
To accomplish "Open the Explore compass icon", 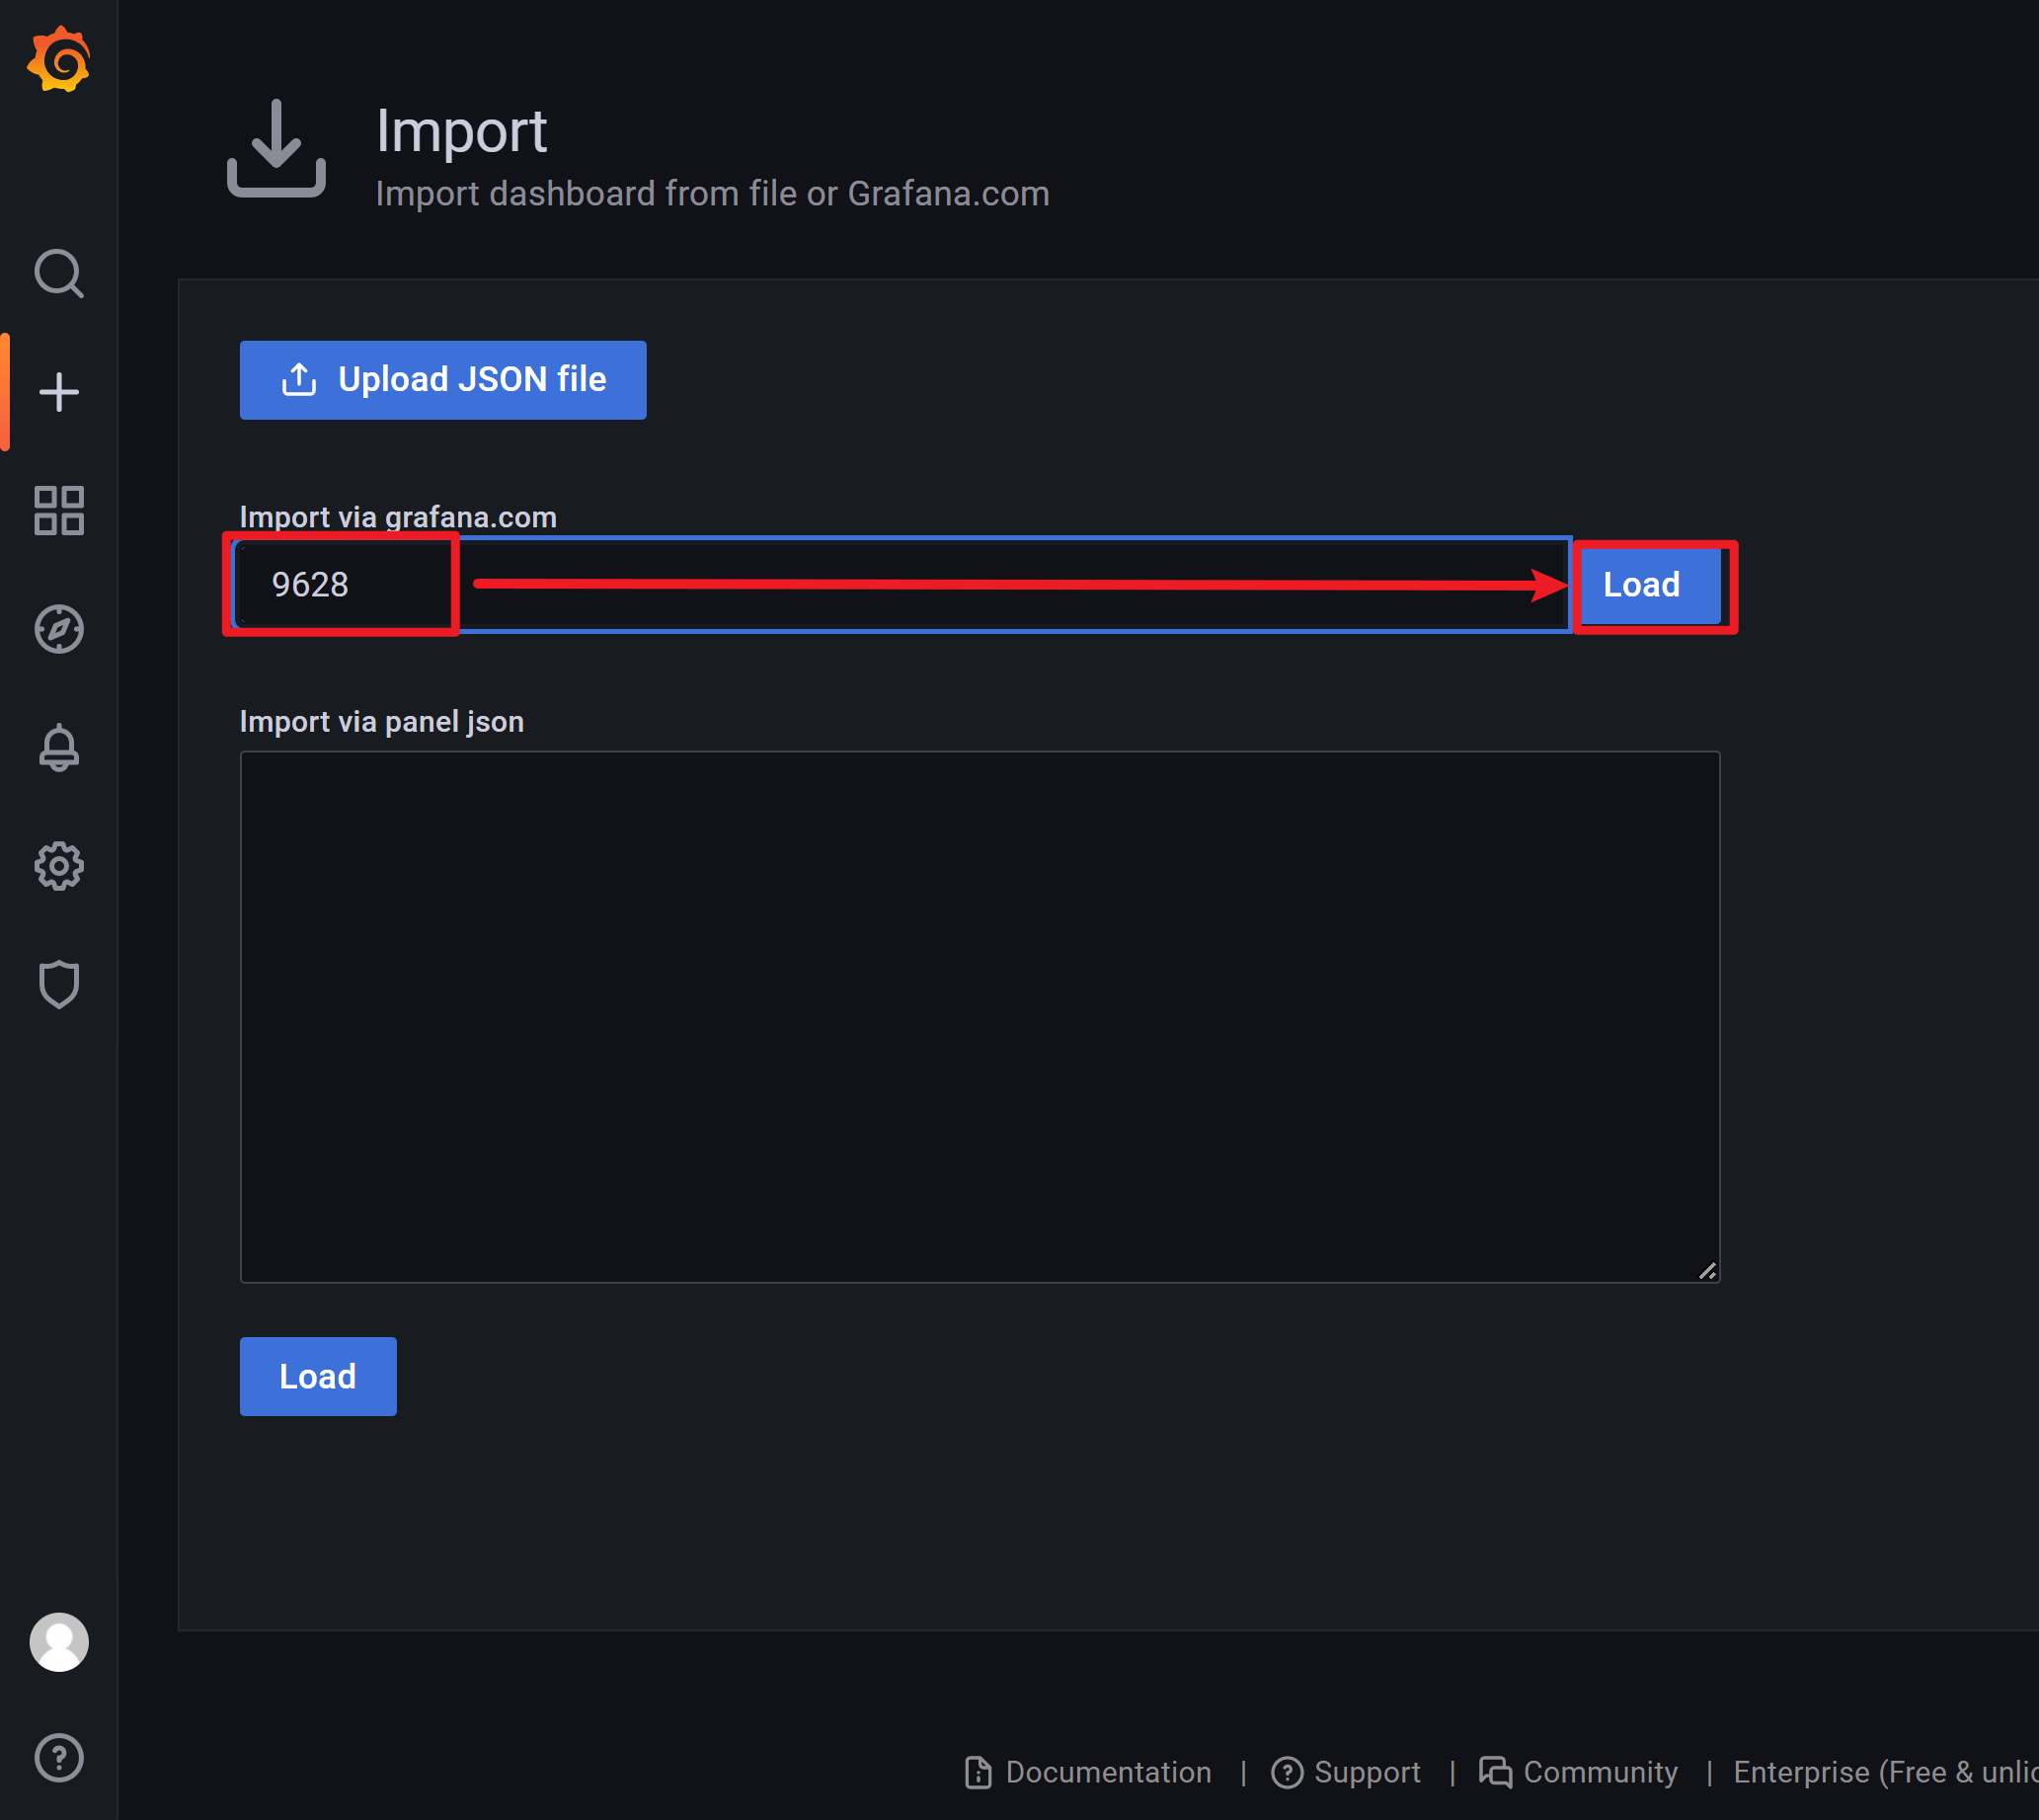I will click(x=59, y=629).
